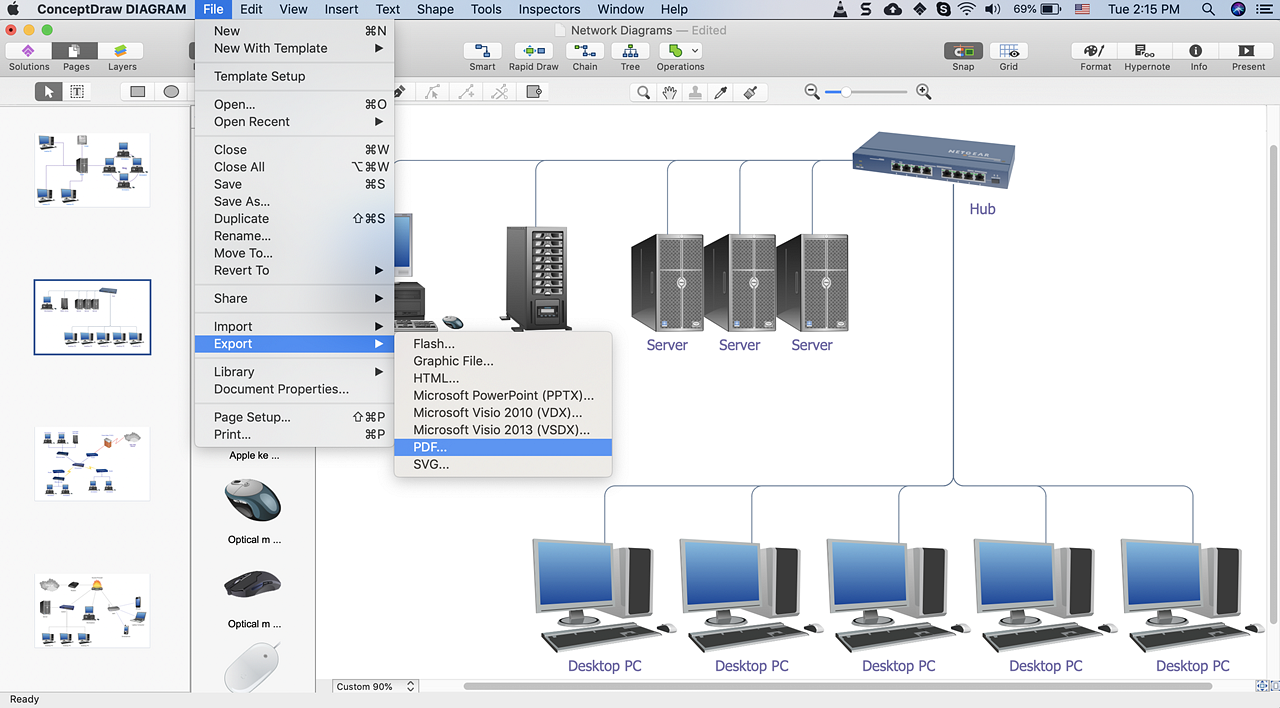
Task: Open the Inspectors menu
Action: tap(548, 9)
